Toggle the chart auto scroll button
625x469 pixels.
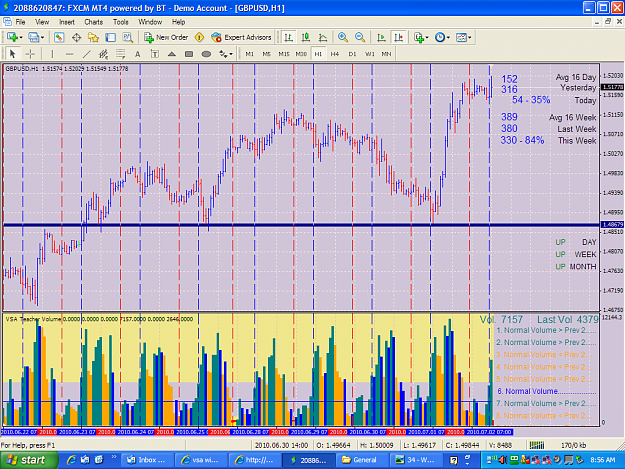click(381, 37)
